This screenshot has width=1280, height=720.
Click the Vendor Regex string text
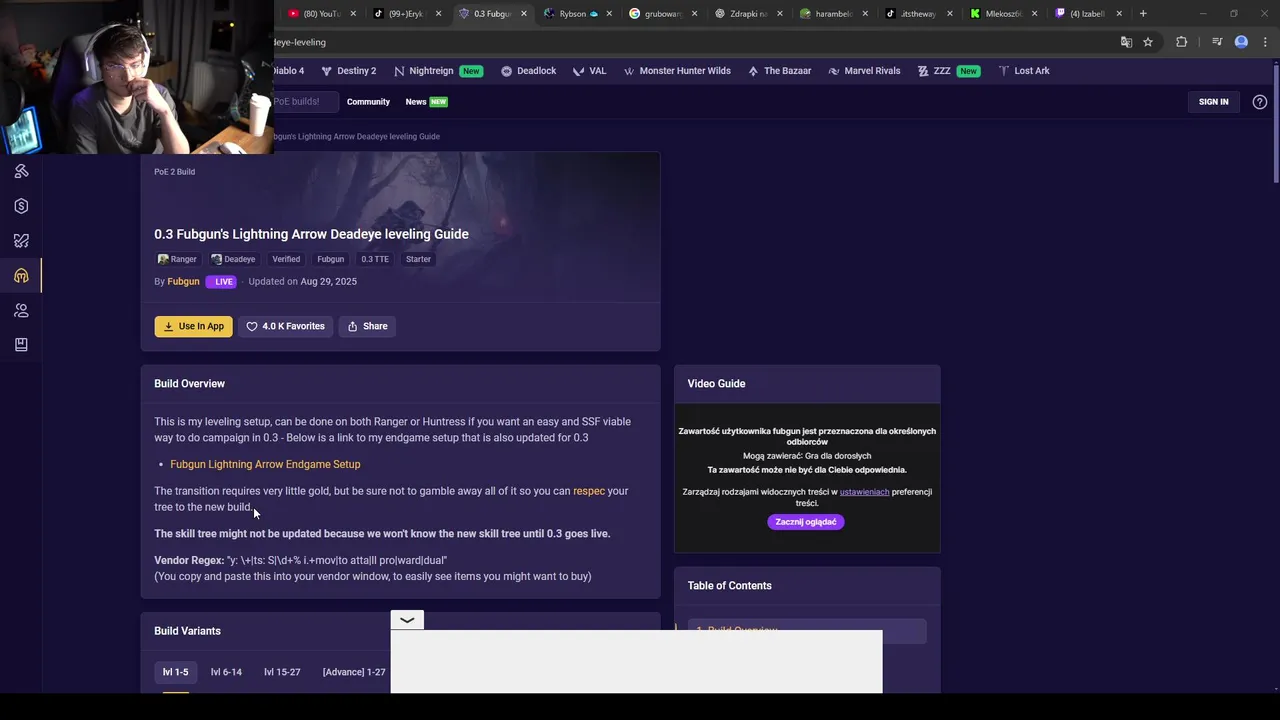(x=336, y=560)
